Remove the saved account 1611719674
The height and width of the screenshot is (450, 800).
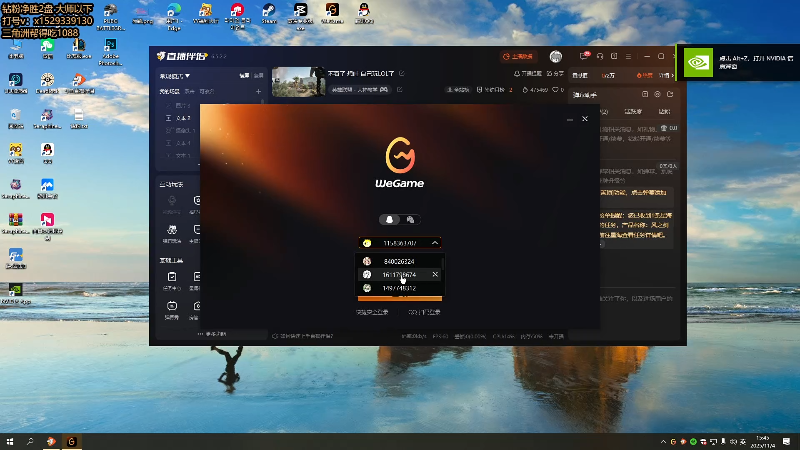click(435, 274)
